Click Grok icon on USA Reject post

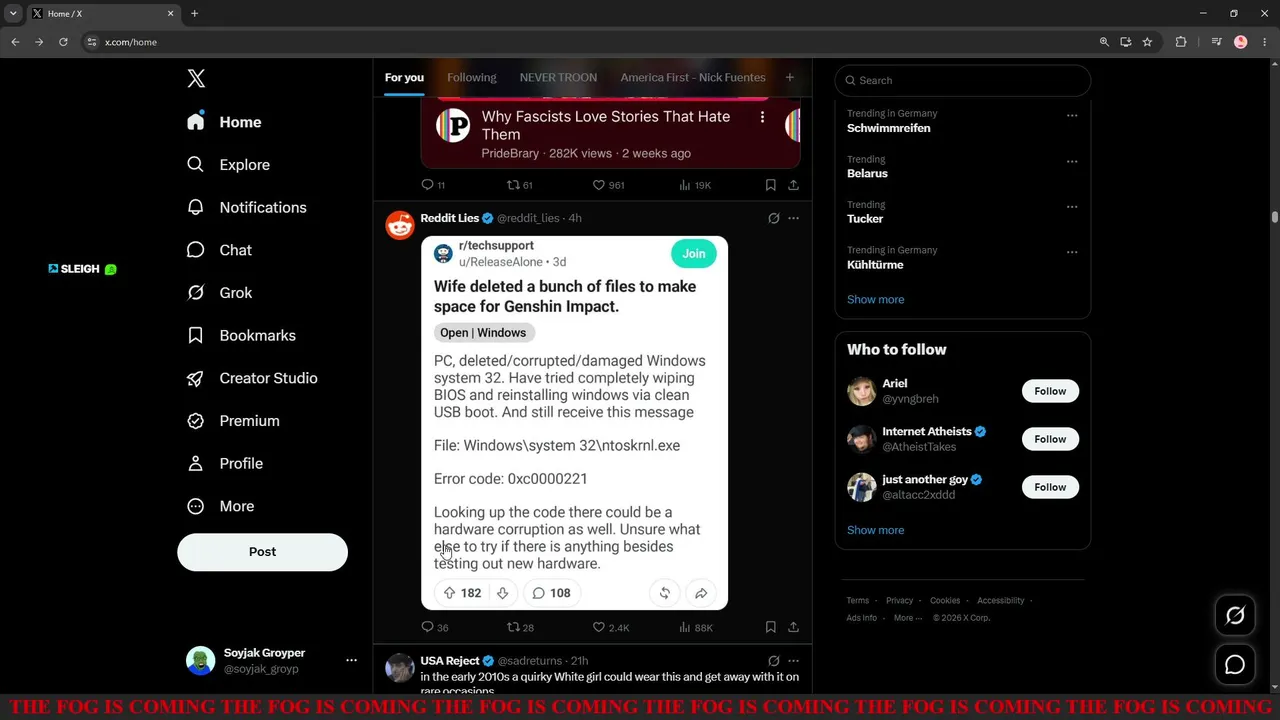[773, 661]
